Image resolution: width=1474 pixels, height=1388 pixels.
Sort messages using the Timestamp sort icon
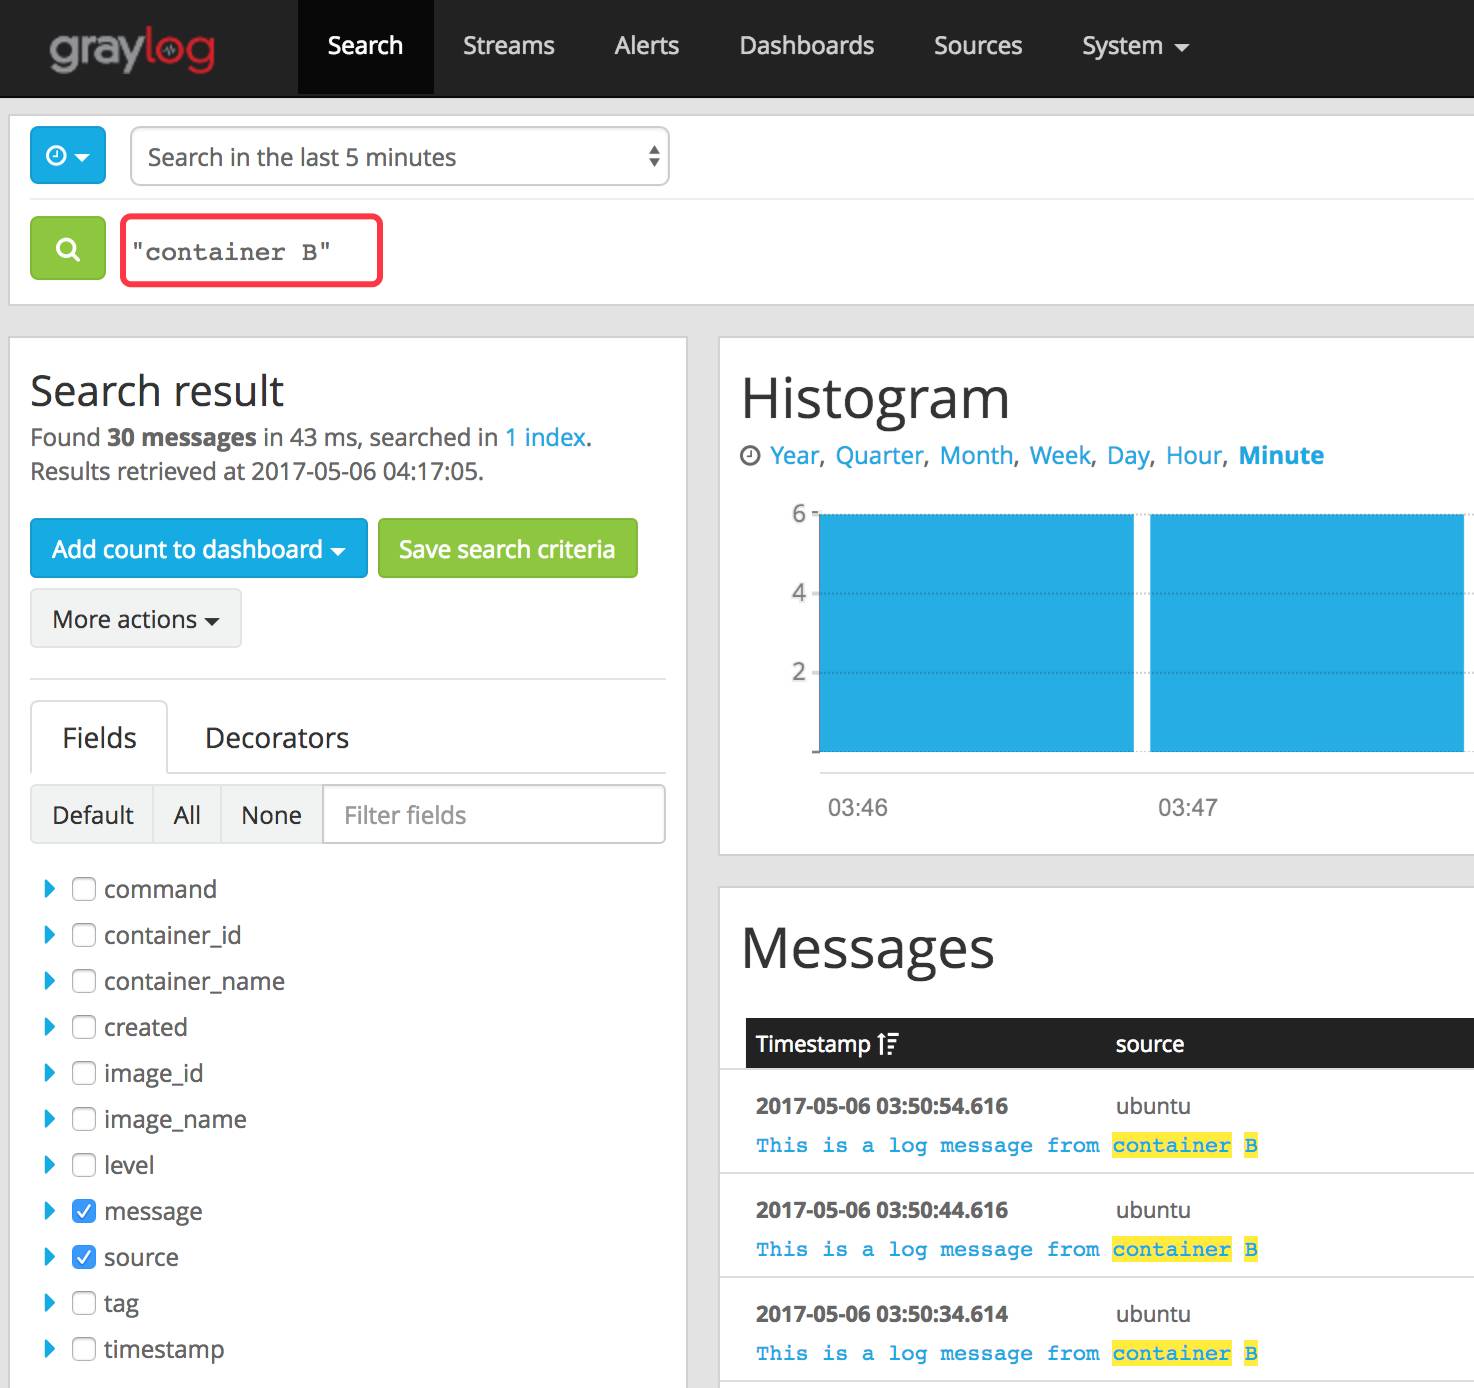coord(886,1043)
